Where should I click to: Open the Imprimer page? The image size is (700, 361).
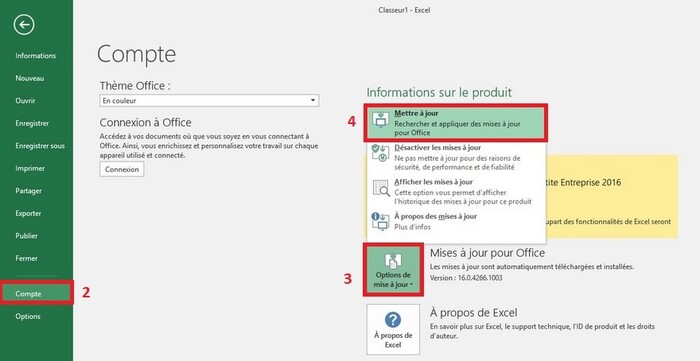30,168
